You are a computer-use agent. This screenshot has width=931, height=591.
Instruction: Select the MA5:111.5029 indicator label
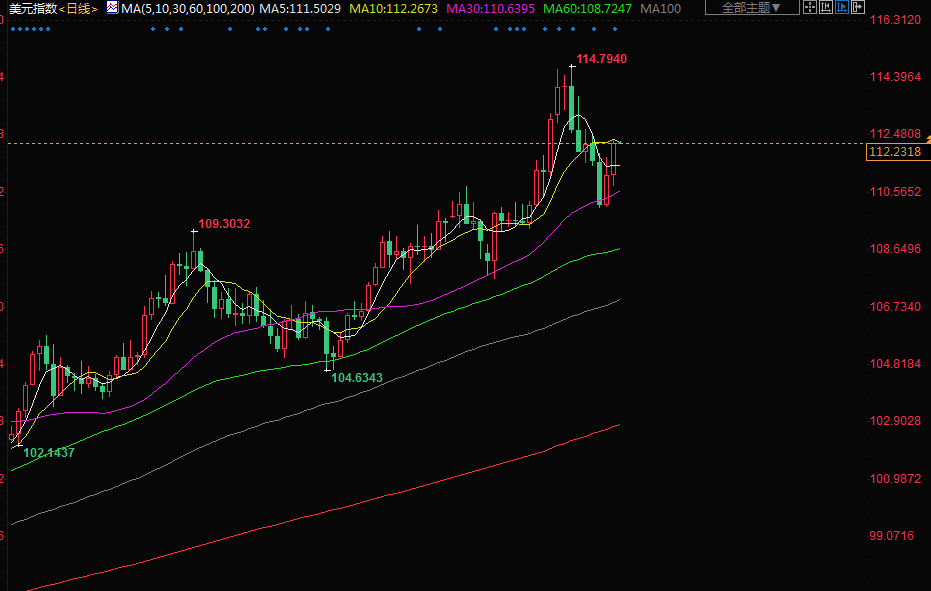click(x=300, y=8)
